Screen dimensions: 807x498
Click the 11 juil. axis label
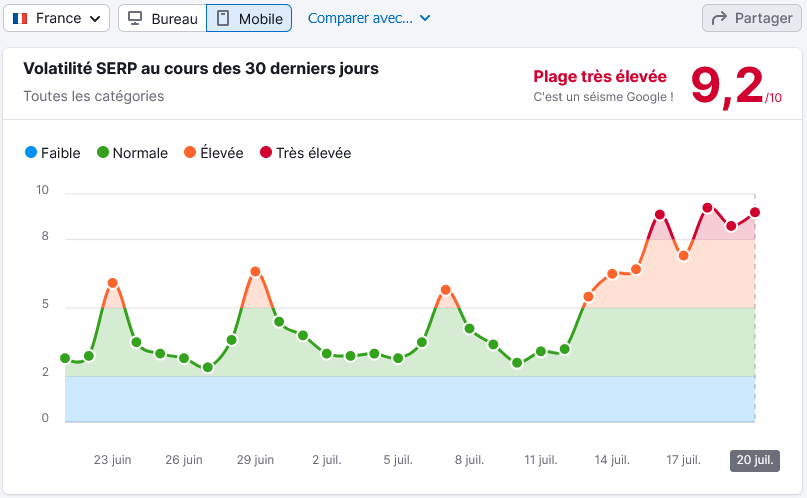(x=541, y=460)
